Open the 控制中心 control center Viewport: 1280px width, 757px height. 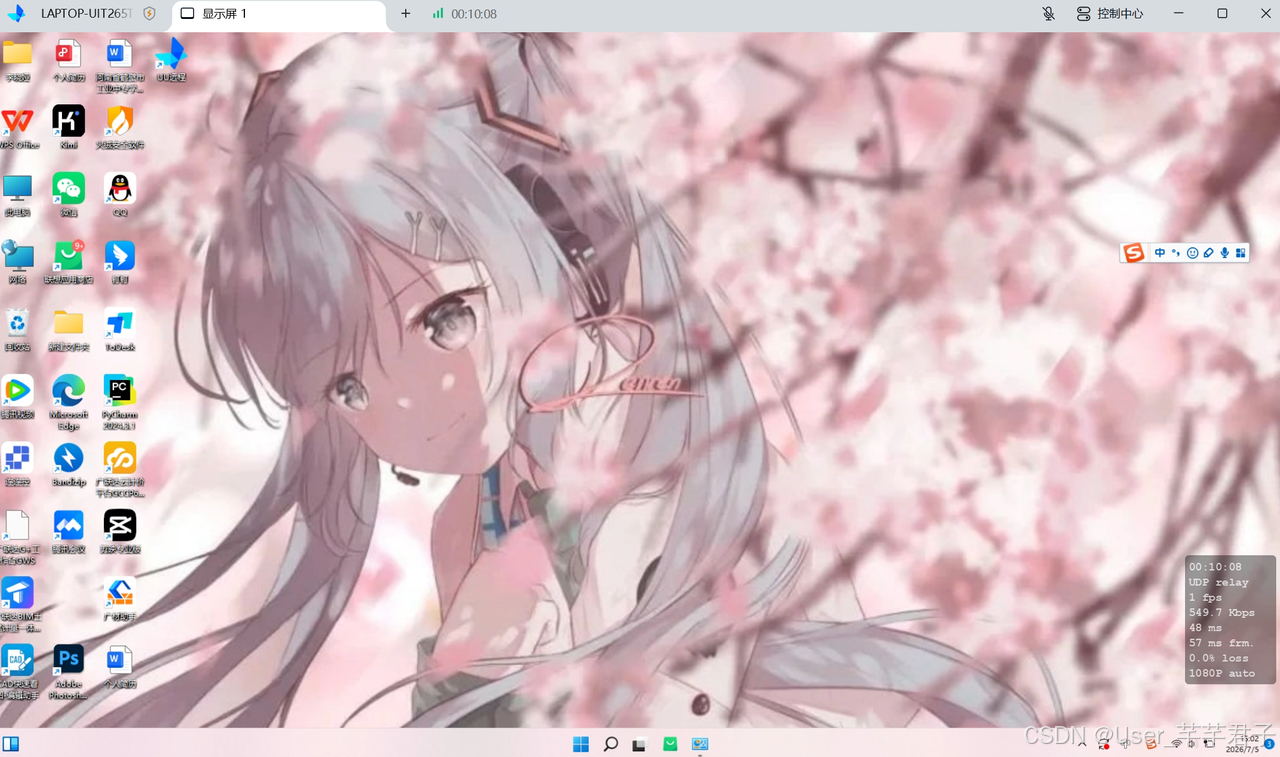coord(1110,14)
